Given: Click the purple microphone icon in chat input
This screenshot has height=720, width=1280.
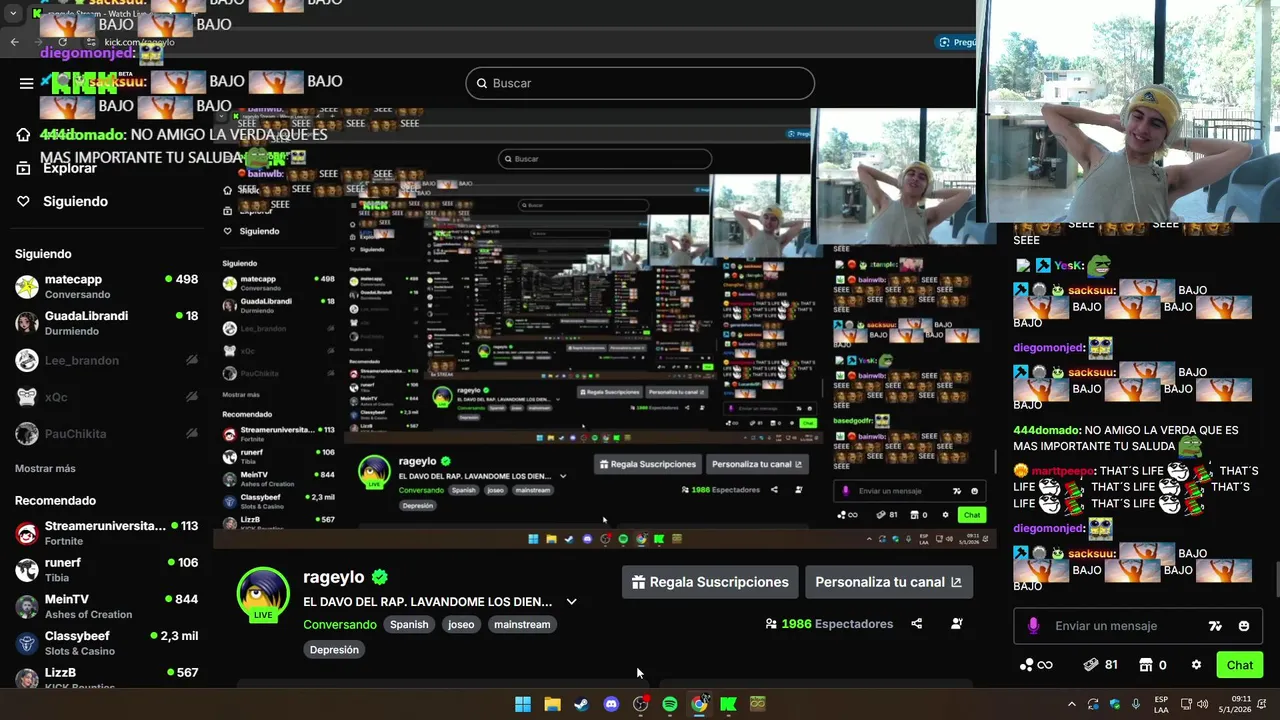Looking at the screenshot, I should coord(1033,626).
